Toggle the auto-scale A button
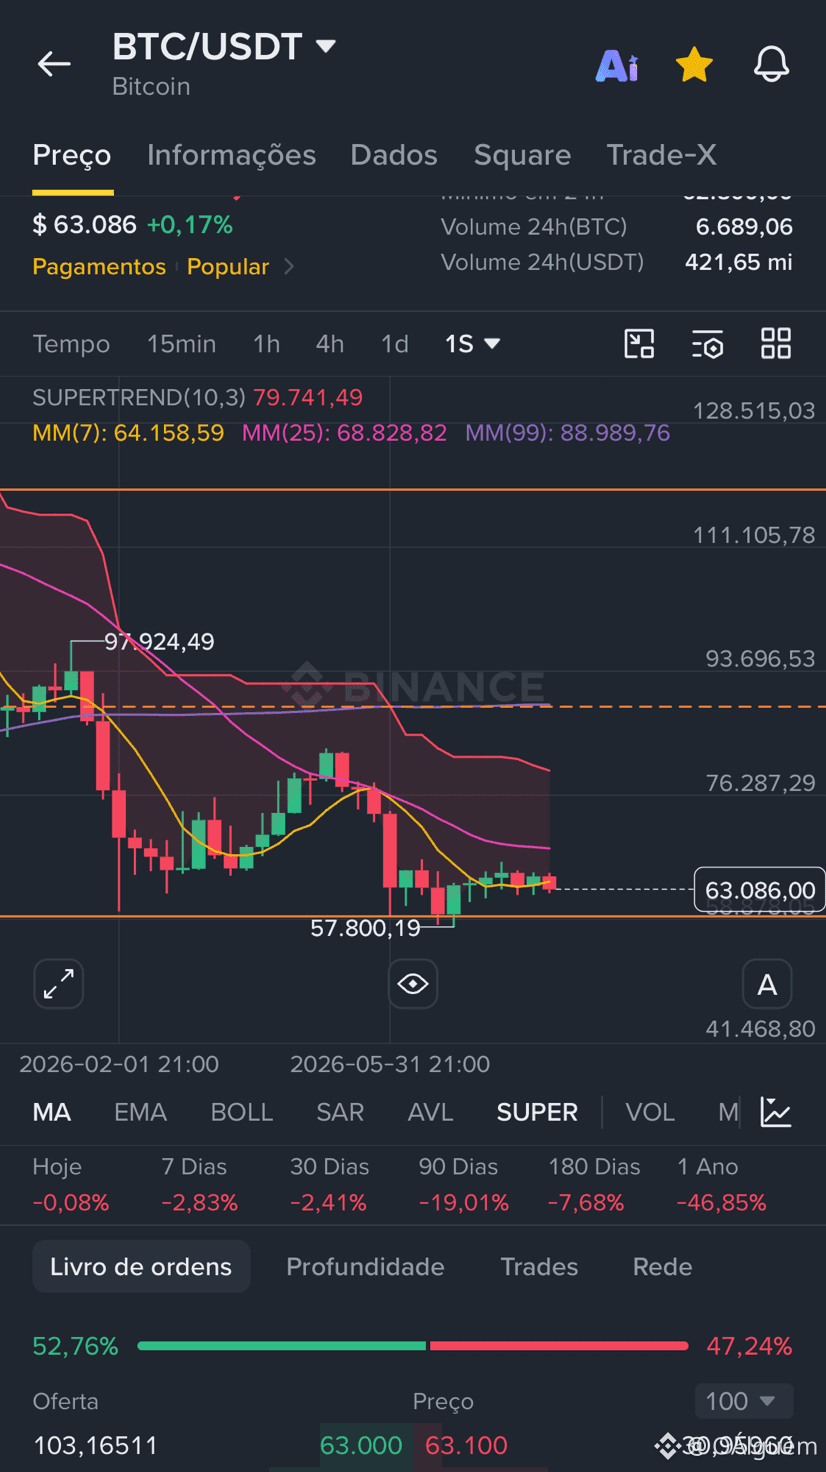Viewport: 826px width, 1472px height. [767, 984]
